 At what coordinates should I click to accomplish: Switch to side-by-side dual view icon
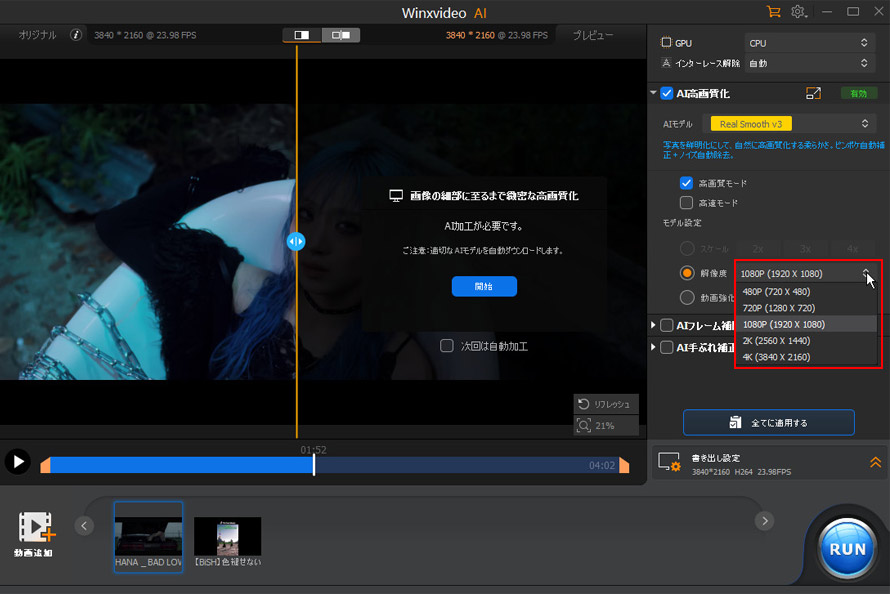coord(341,35)
